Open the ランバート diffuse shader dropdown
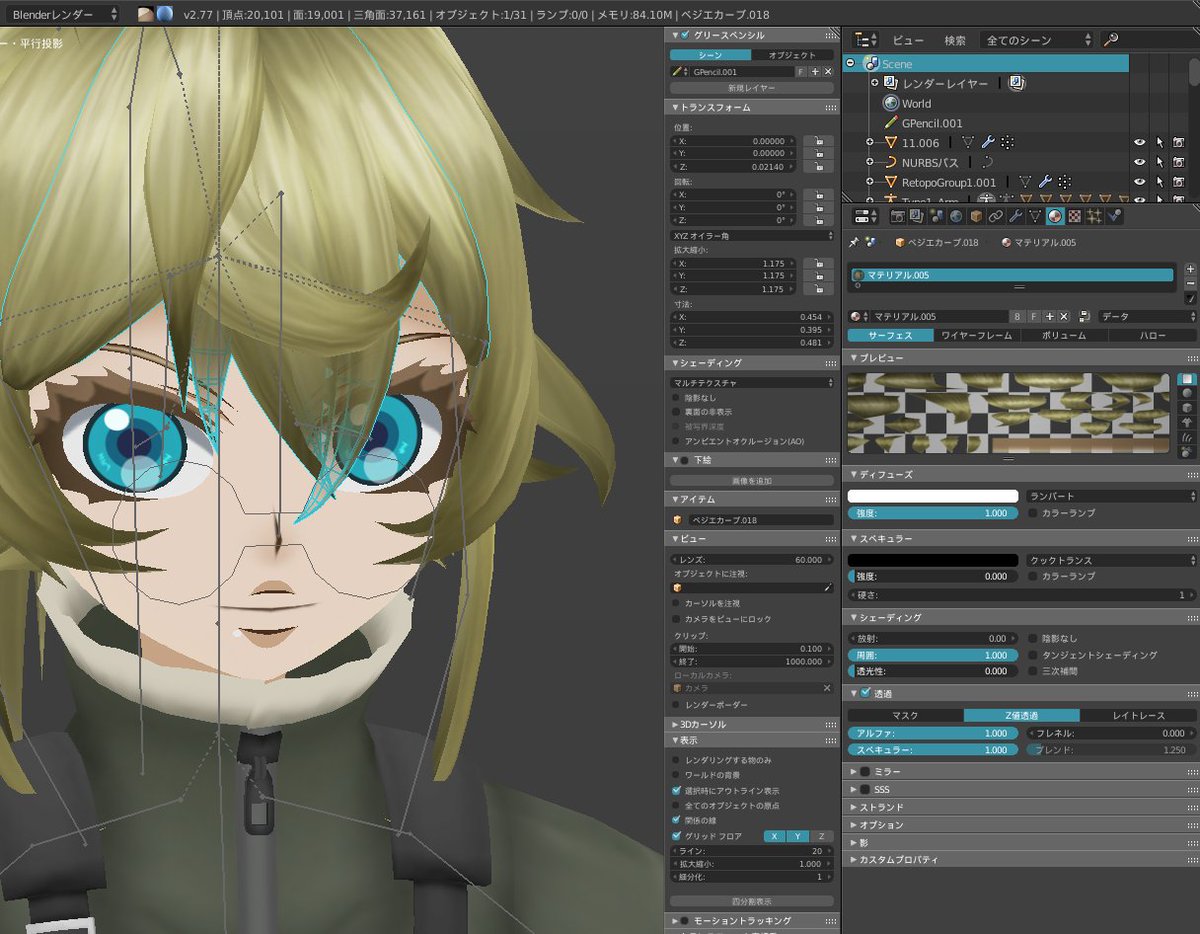This screenshot has height=934, width=1200. pyautogui.click(x=1111, y=496)
